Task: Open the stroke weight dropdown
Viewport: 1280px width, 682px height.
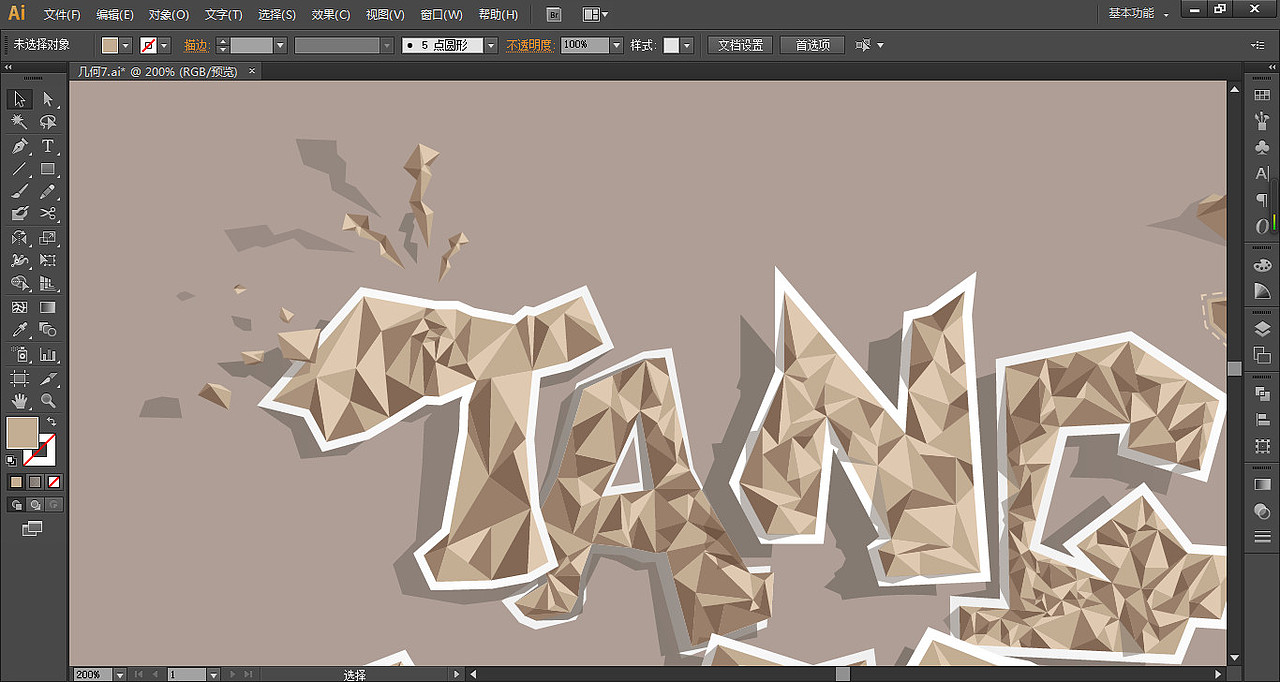Action: pyautogui.click(x=281, y=45)
